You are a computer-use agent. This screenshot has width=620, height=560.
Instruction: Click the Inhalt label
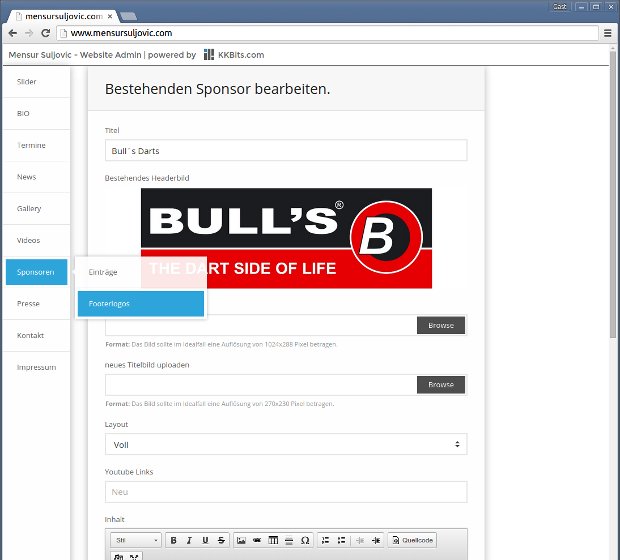tap(114, 520)
